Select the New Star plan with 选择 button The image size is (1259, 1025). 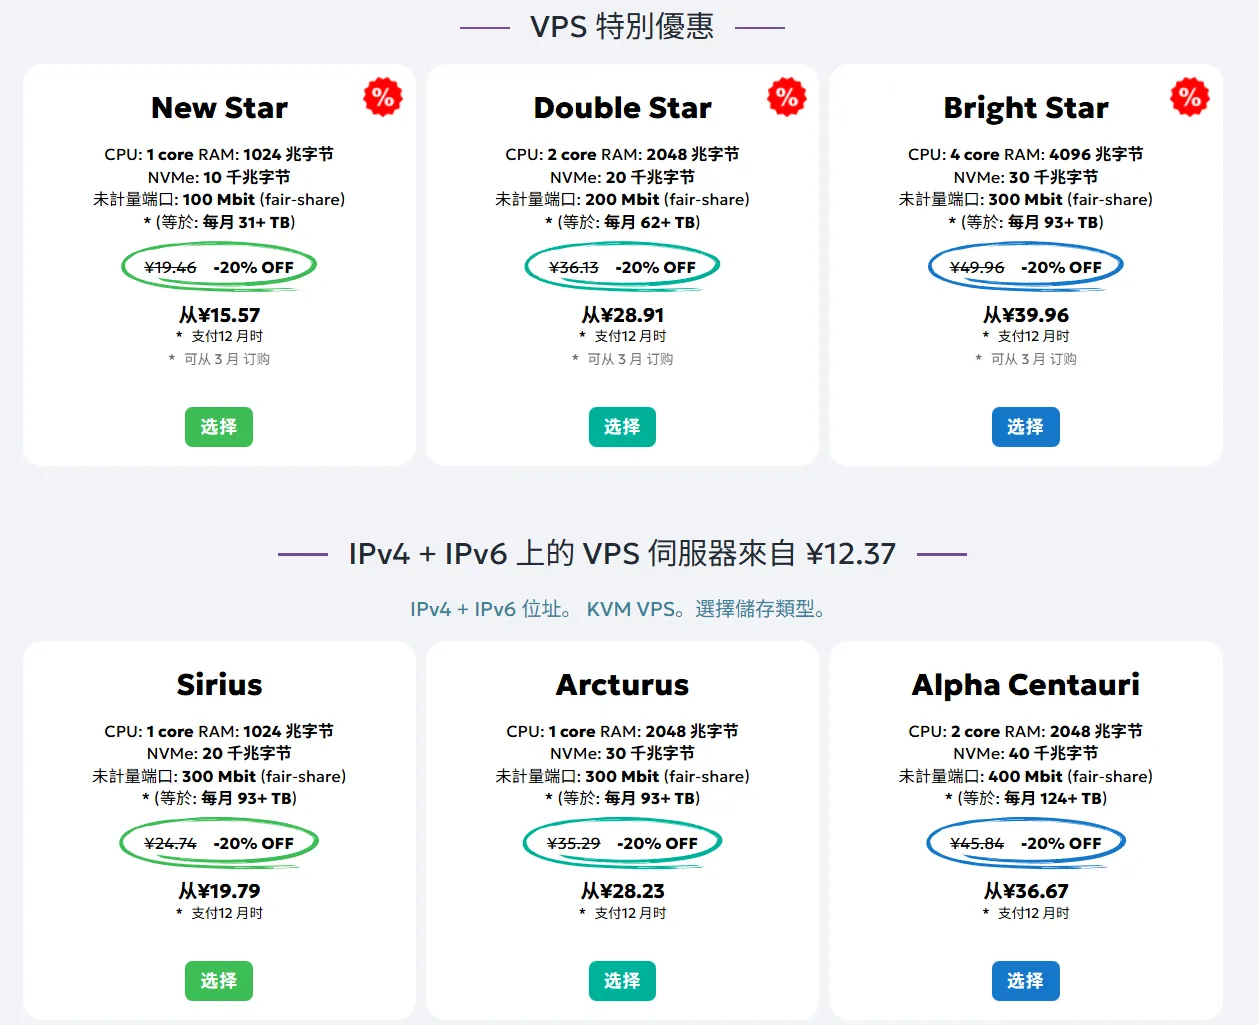219,427
